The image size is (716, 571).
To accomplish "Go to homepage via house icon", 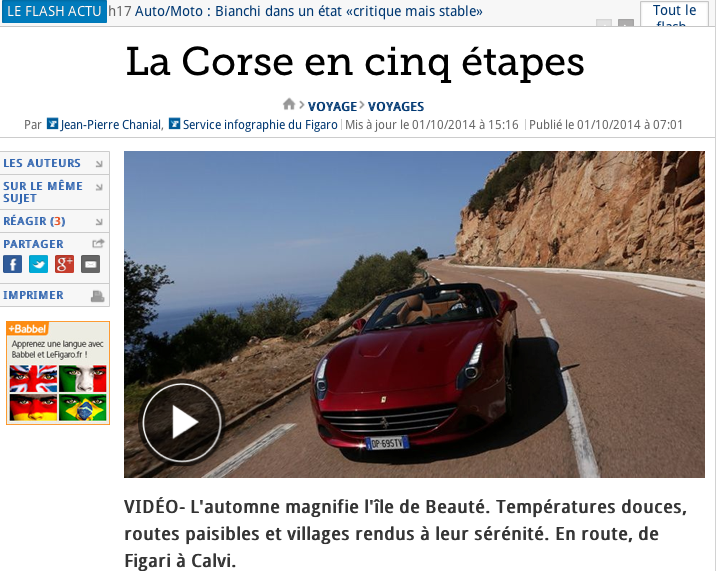I will (x=289, y=105).
